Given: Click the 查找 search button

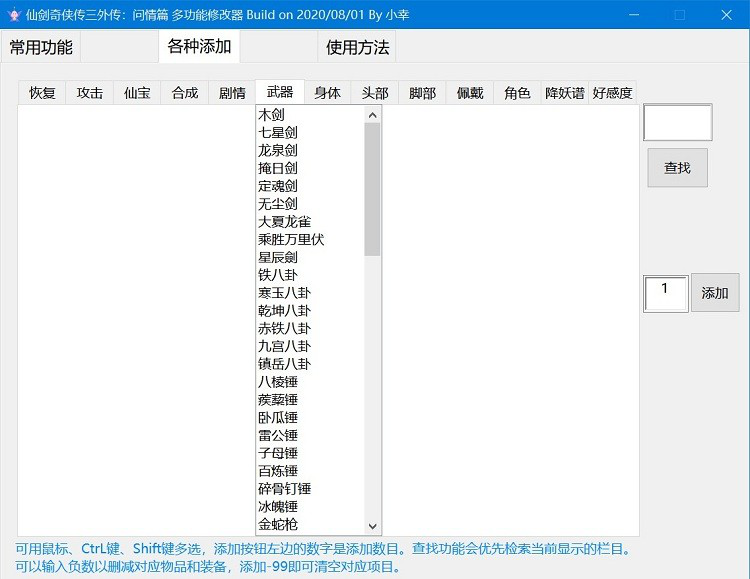Looking at the screenshot, I should pyautogui.click(x=677, y=167).
